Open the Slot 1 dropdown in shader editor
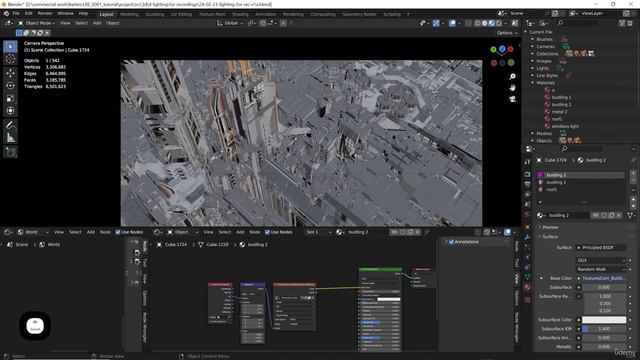Image resolution: width=640 pixels, height=360 pixels. point(319,232)
